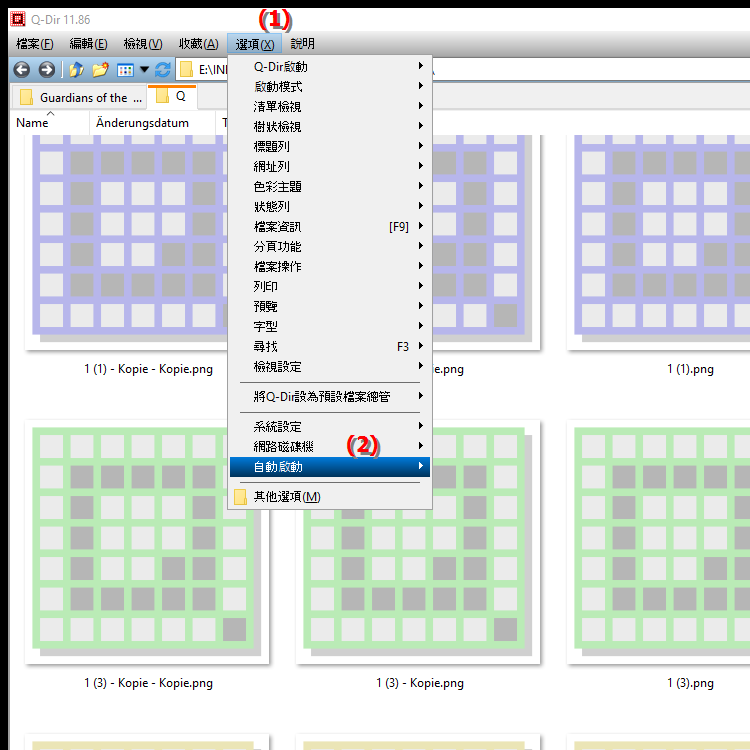Open the 說明 menu

pos(303,44)
